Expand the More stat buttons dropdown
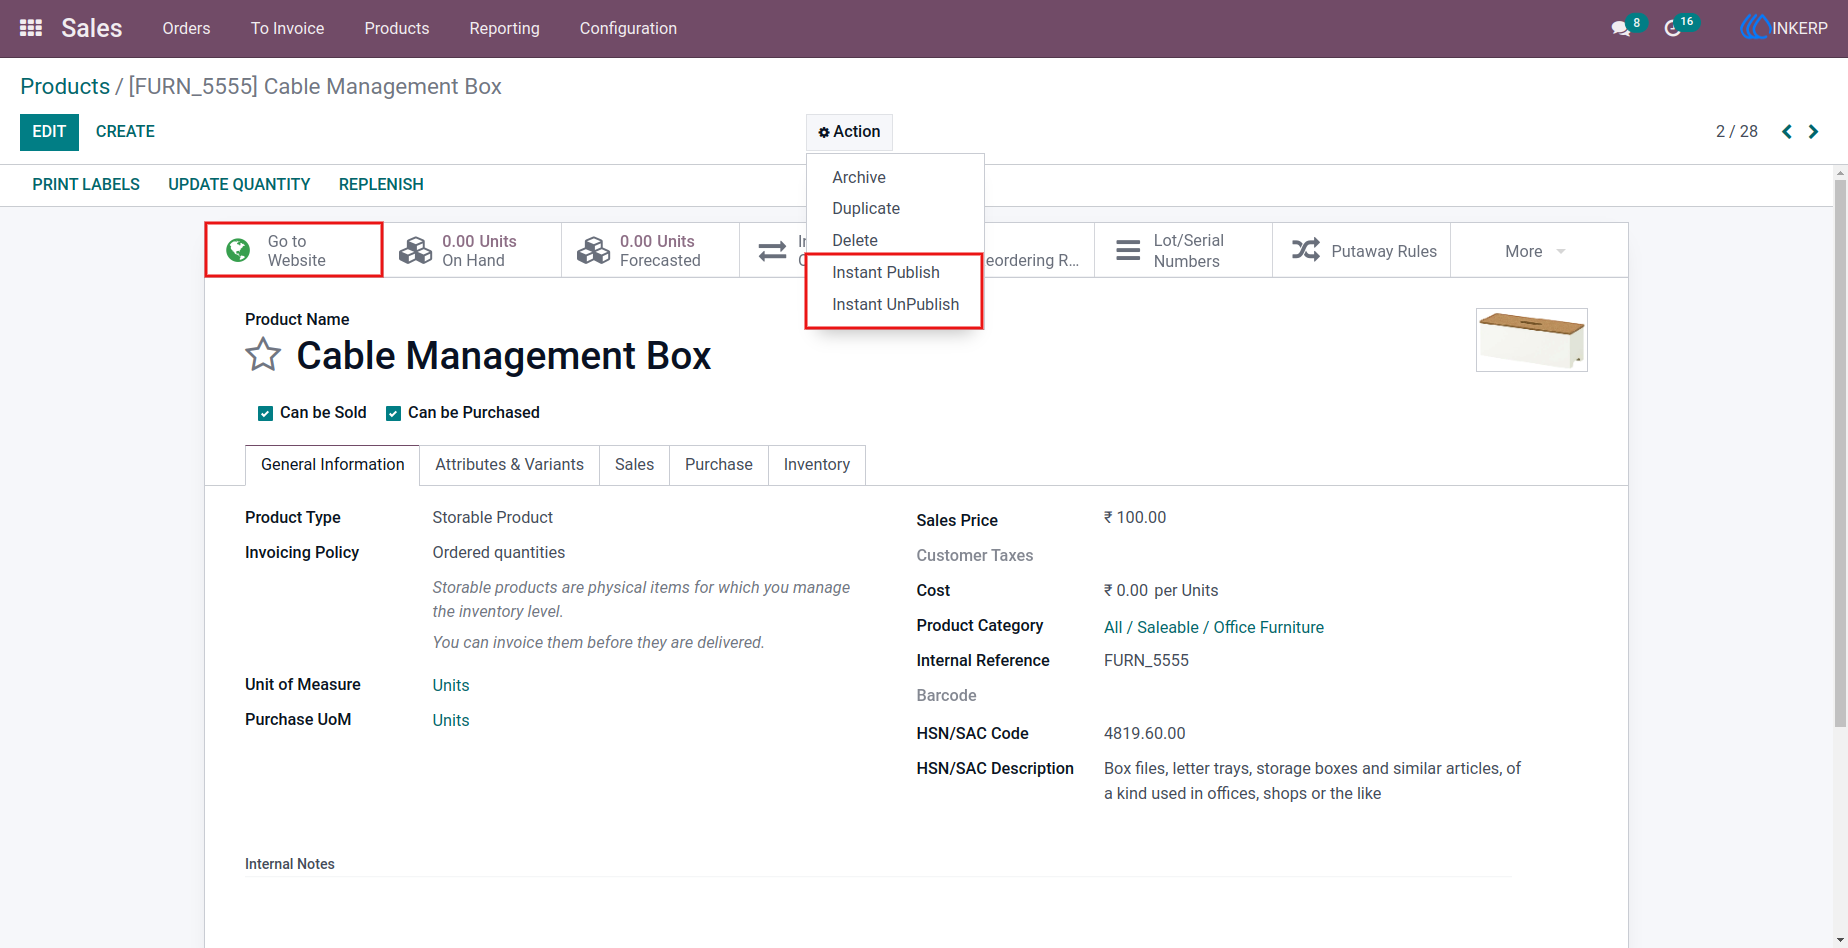This screenshot has height=948, width=1848. point(1539,251)
